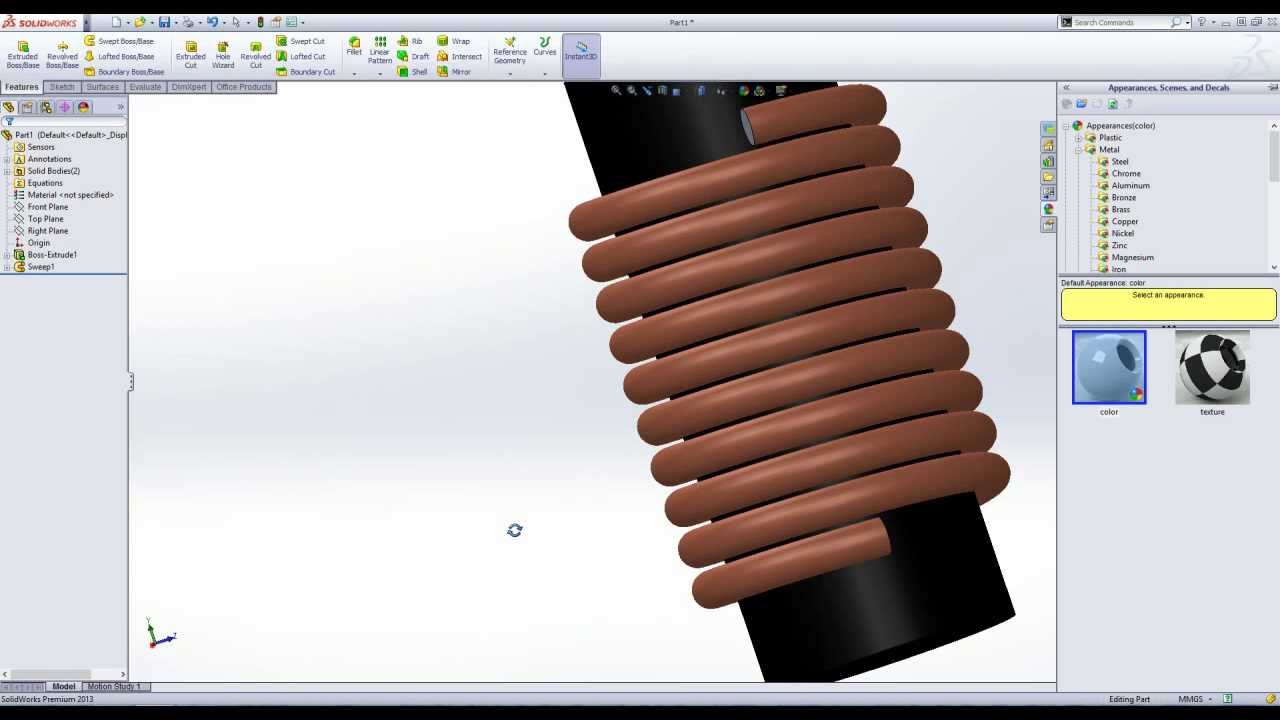Screen dimensions: 1280x720
Task: Open the Office Products tab
Action: (244, 87)
